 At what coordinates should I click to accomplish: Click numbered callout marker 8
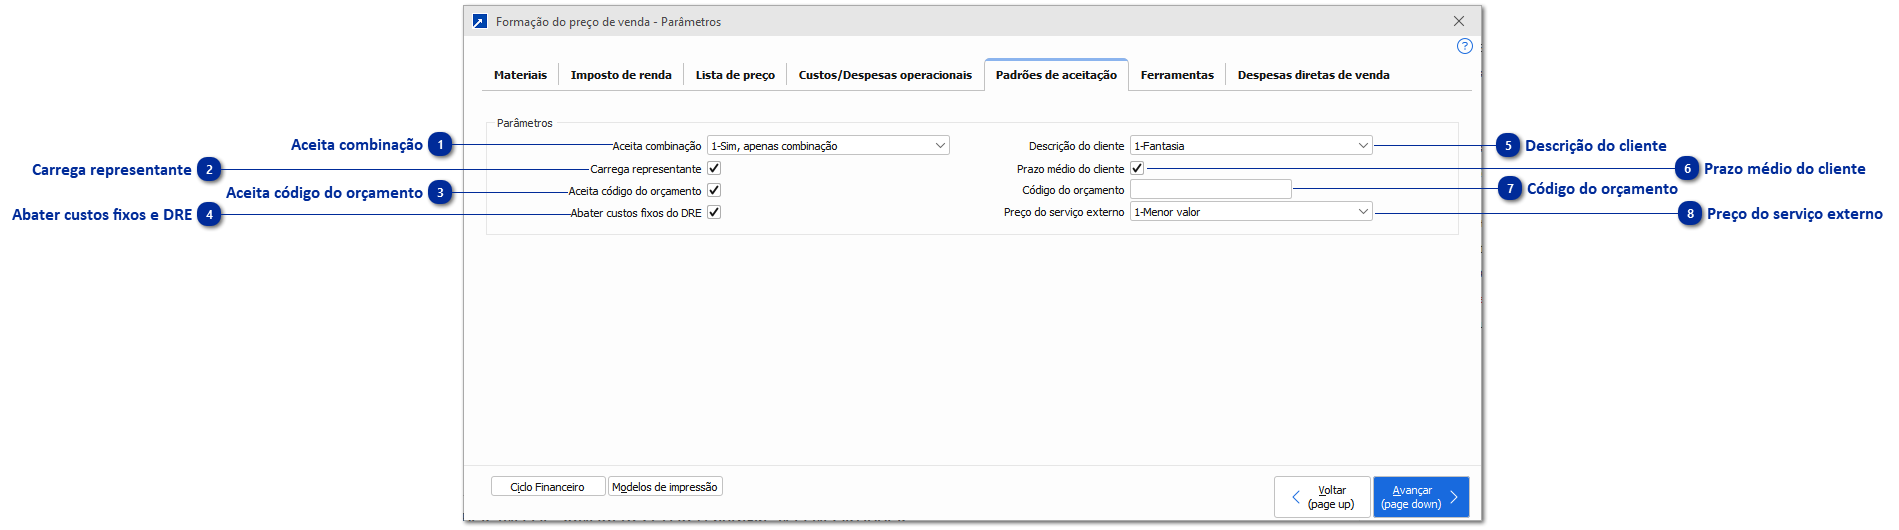coord(1690,214)
